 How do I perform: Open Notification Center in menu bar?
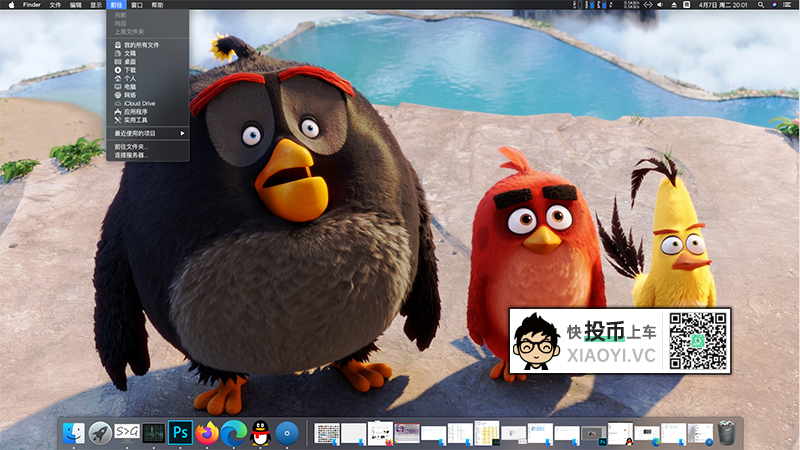[x=787, y=5]
